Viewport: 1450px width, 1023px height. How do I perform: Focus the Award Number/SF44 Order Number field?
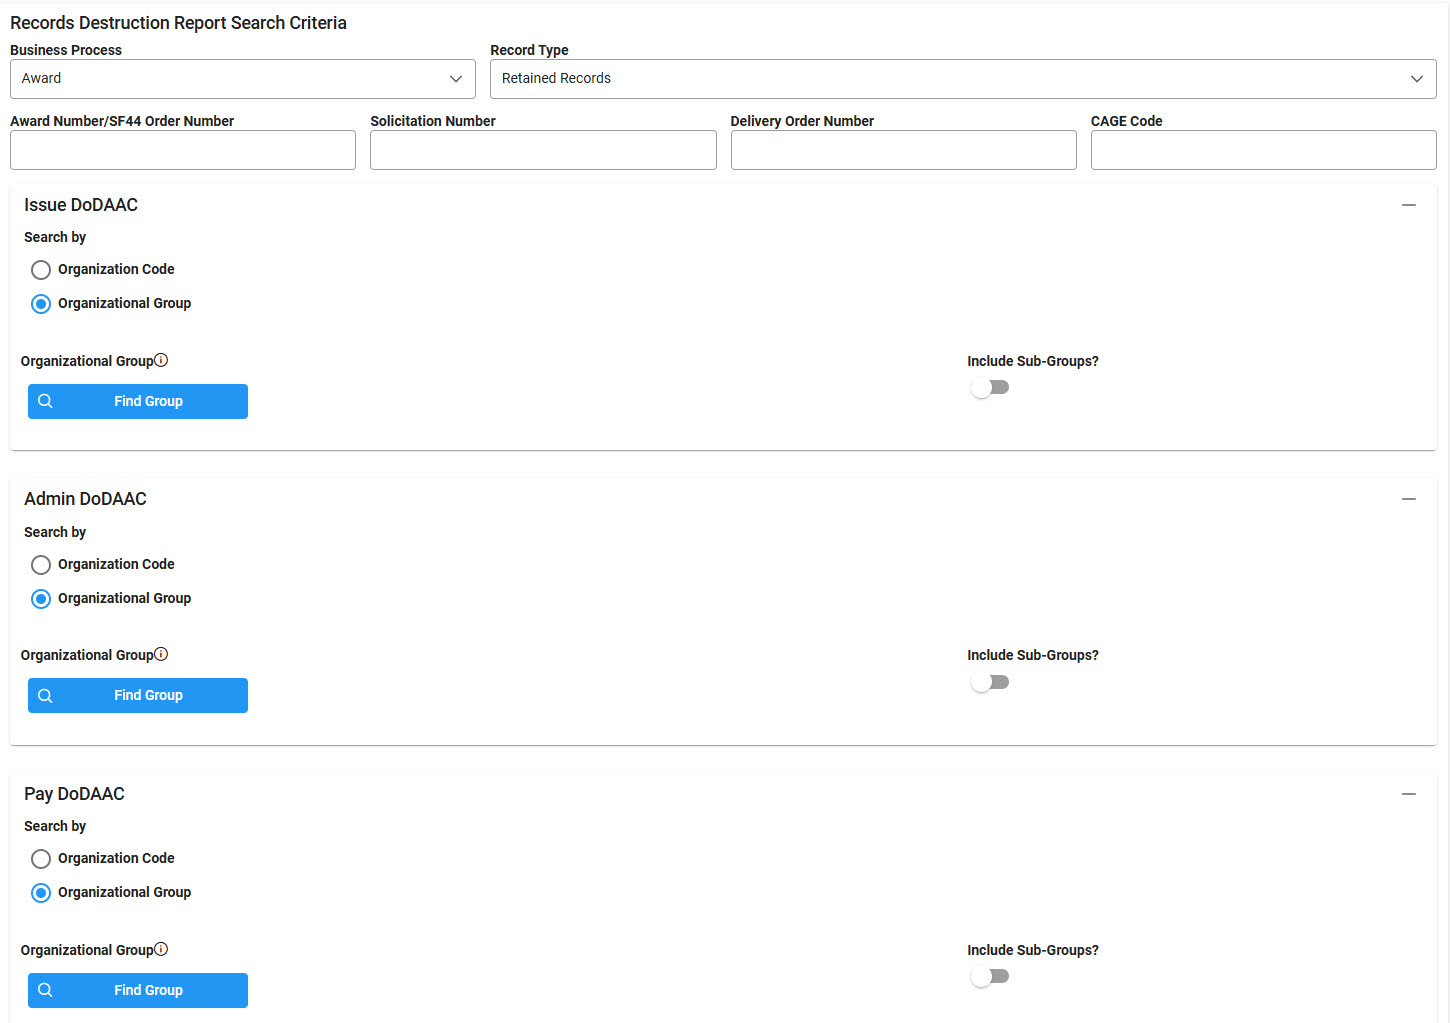tap(183, 150)
